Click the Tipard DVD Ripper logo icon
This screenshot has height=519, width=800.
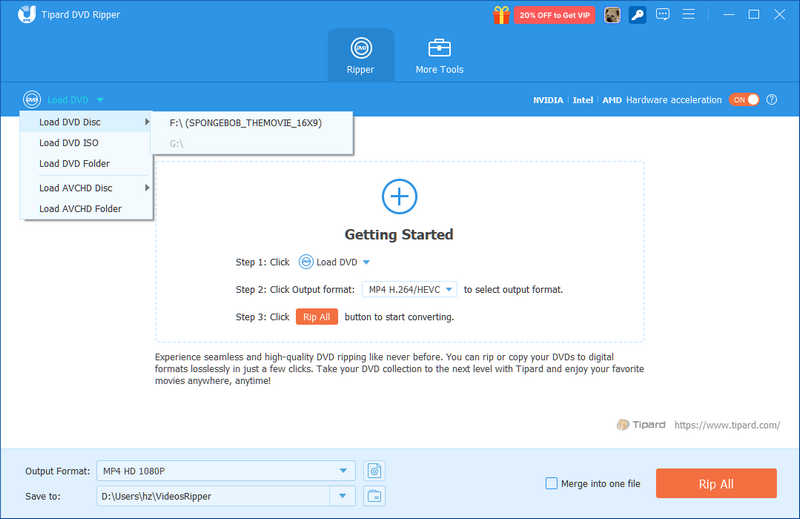click(27, 14)
